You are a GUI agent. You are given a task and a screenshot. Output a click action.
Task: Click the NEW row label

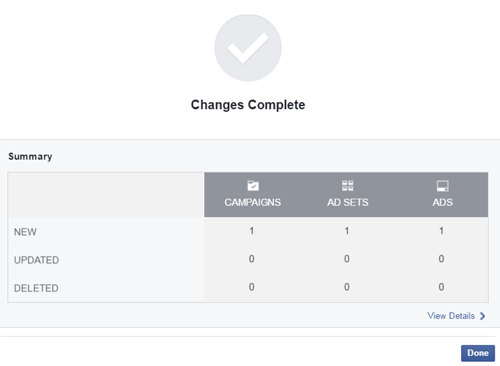[25, 232]
